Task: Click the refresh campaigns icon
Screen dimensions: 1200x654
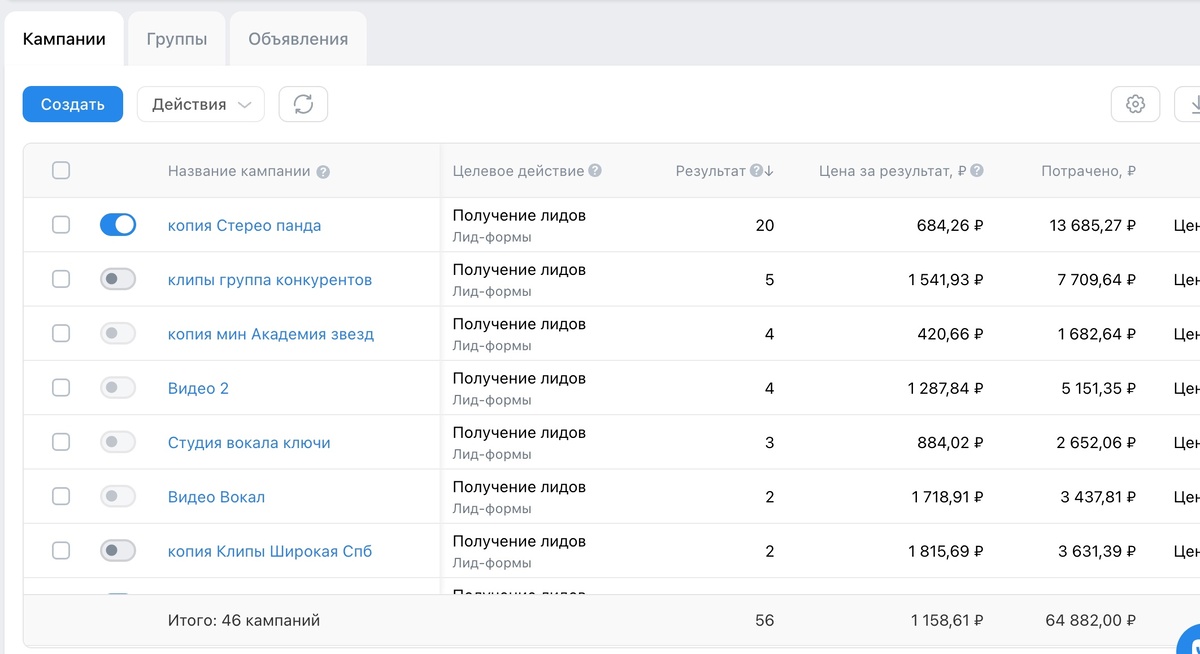Action: coord(303,104)
